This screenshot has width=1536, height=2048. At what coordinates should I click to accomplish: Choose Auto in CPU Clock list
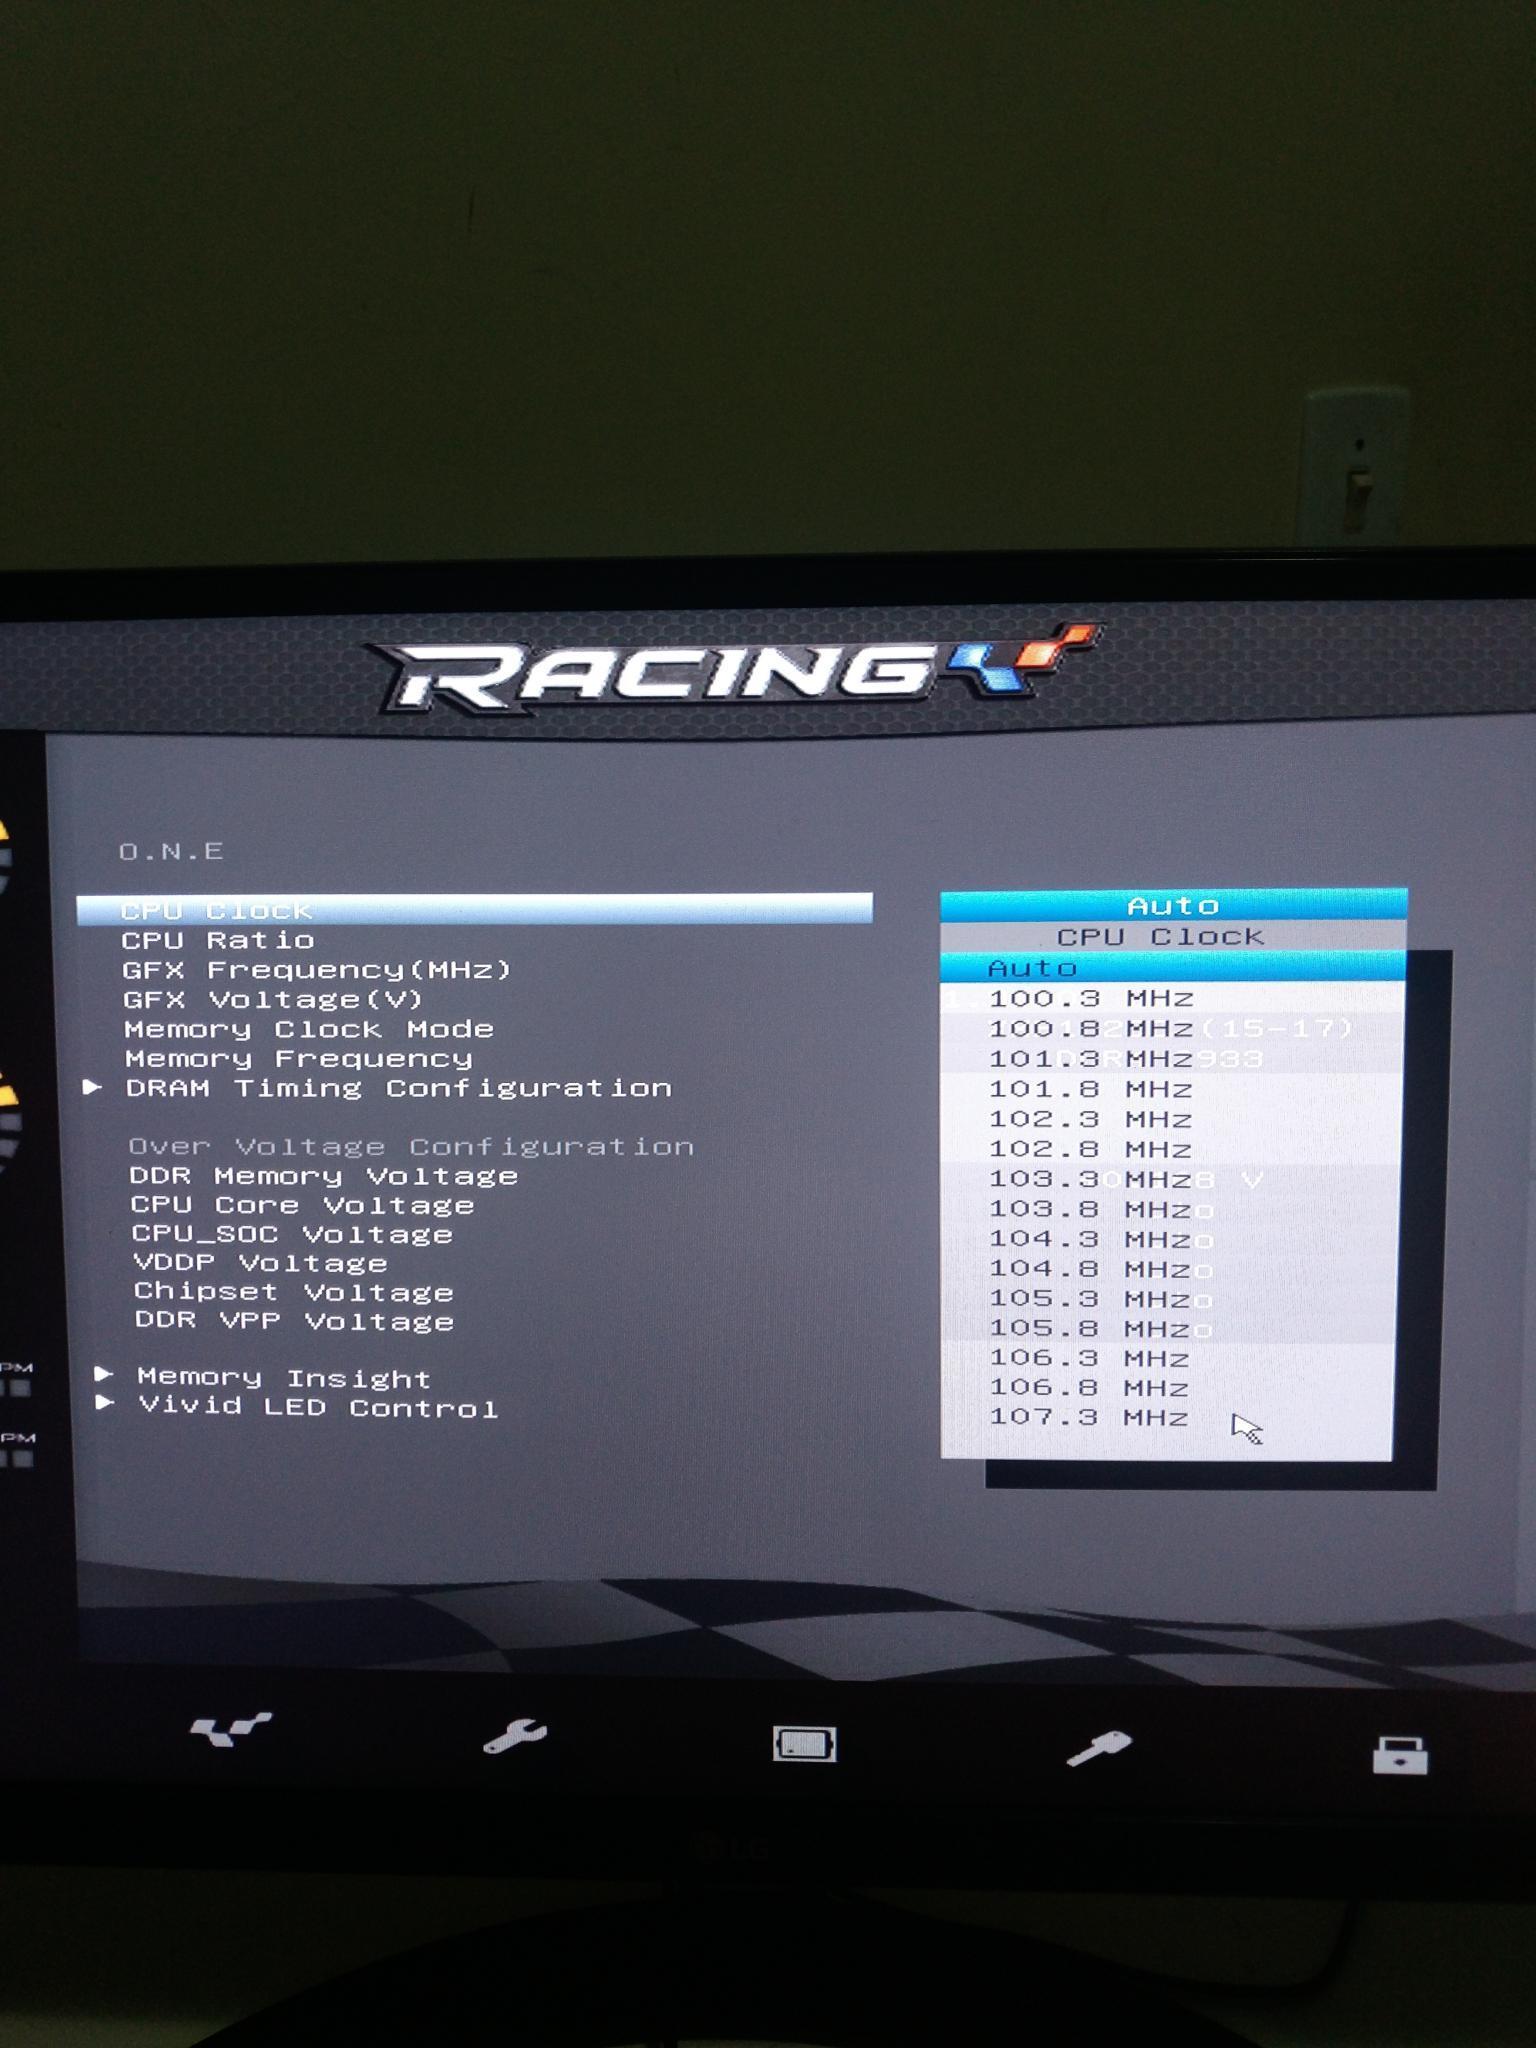pyautogui.click(x=1173, y=967)
